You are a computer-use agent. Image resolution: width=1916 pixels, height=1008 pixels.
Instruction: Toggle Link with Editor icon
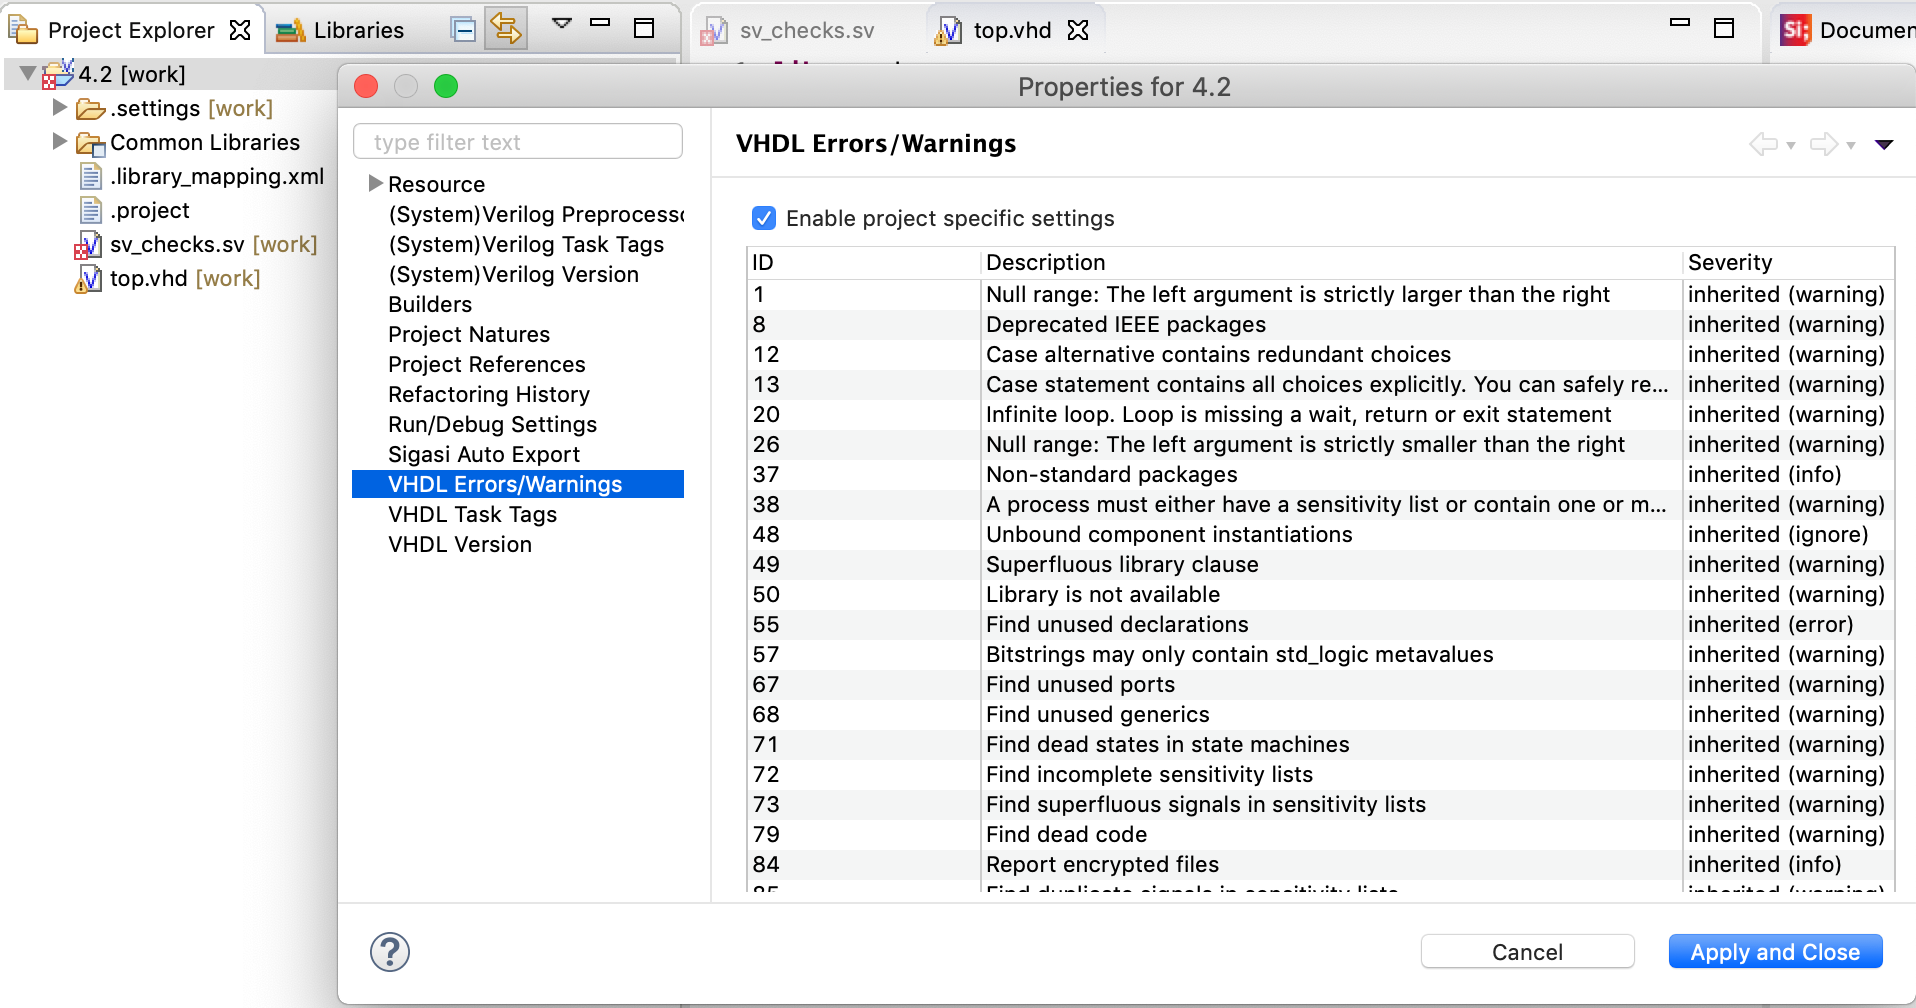[506, 29]
